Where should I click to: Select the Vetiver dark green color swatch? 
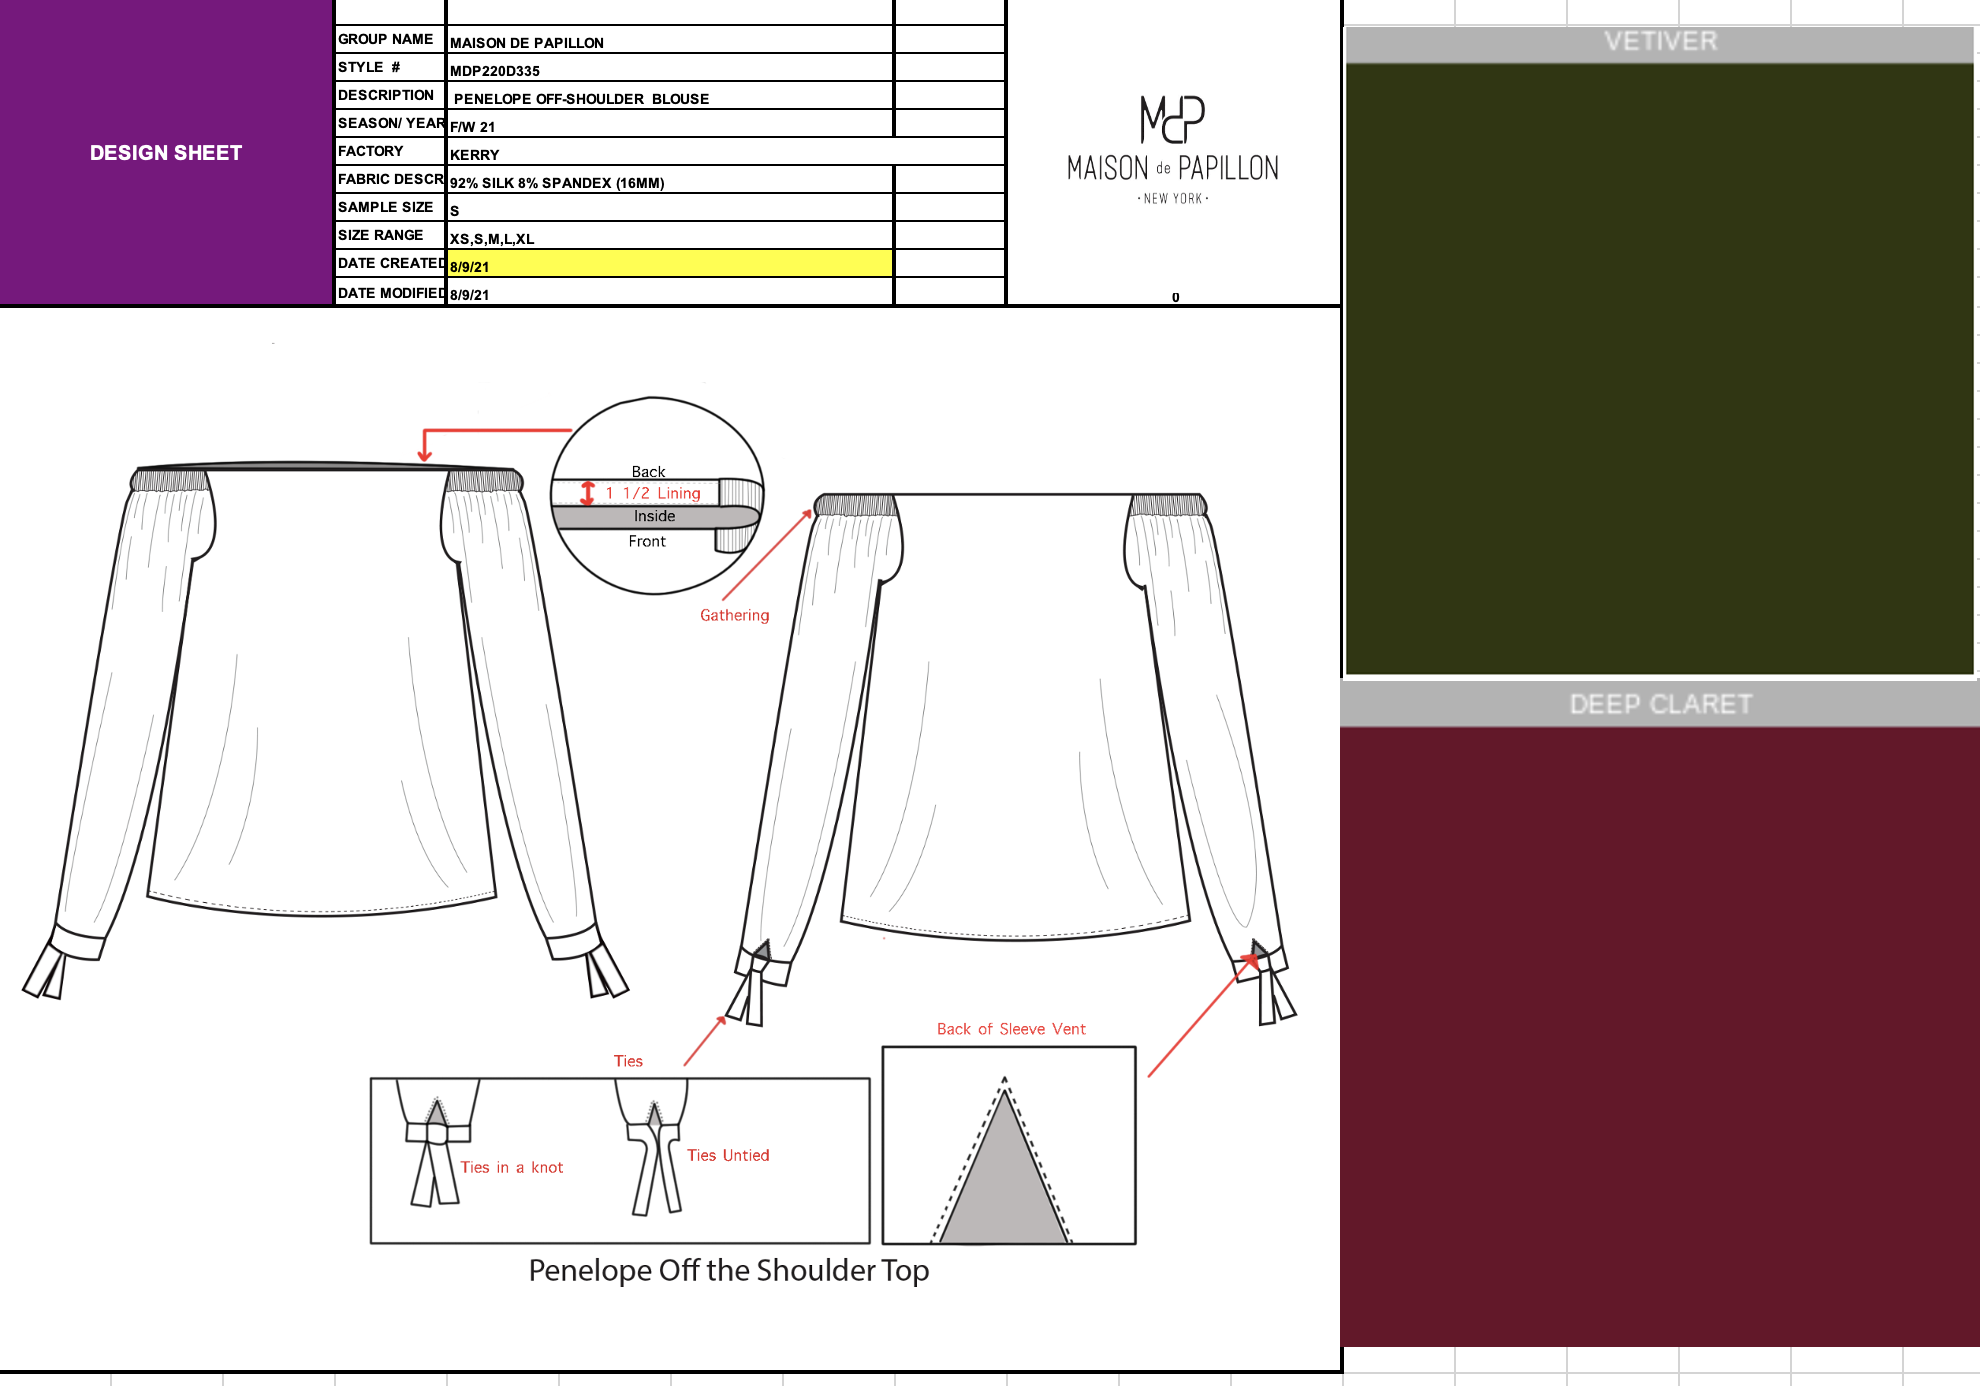(x=1659, y=368)
